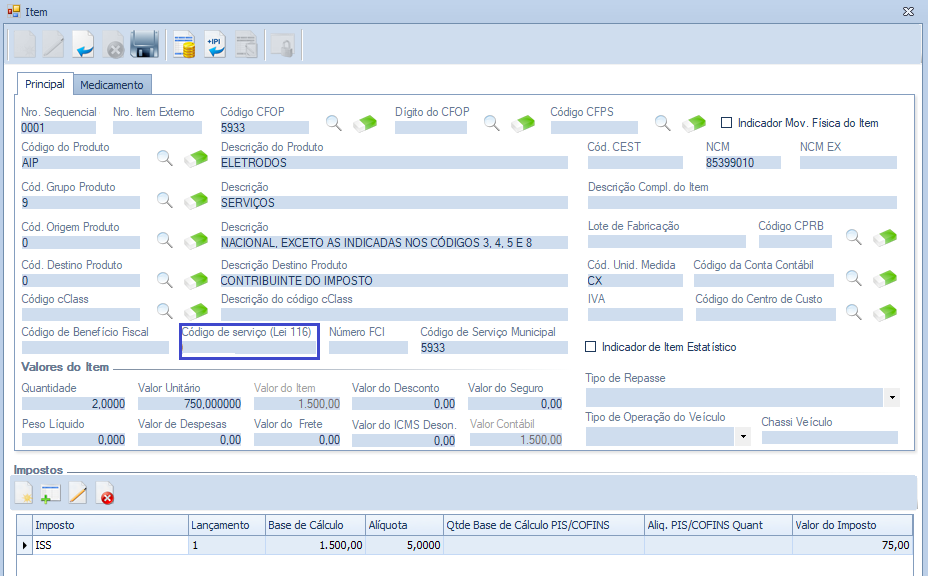
Task: Enable Indicador Mov. Física do Item checkbox
Action: pyautogui.click(x=727, y=123)
